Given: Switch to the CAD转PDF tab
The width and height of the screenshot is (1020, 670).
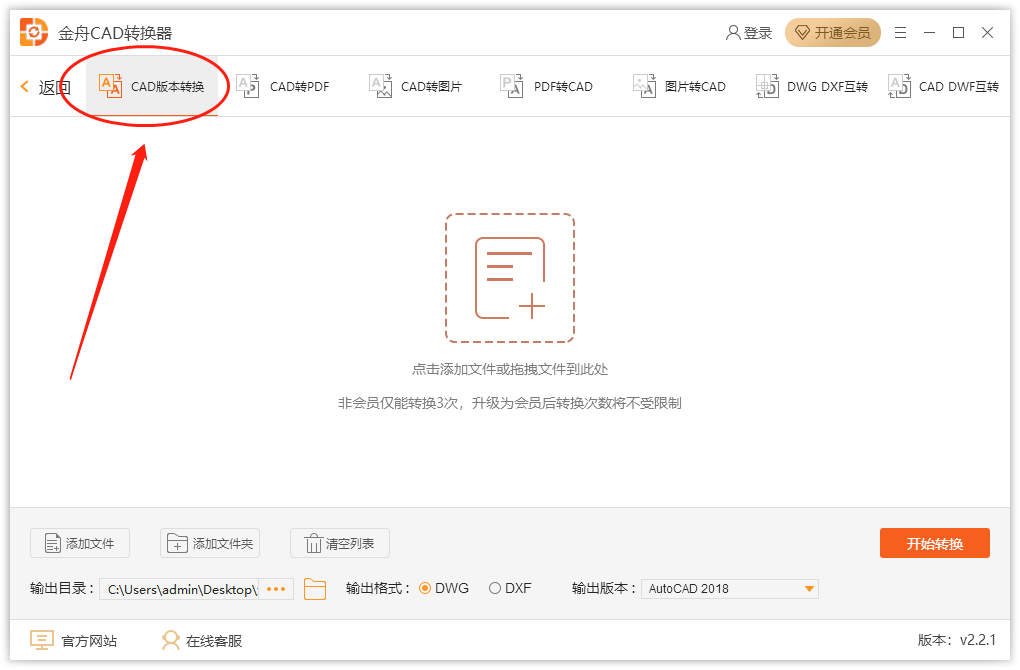Looking at the screenshot, I should click(283, 87).
